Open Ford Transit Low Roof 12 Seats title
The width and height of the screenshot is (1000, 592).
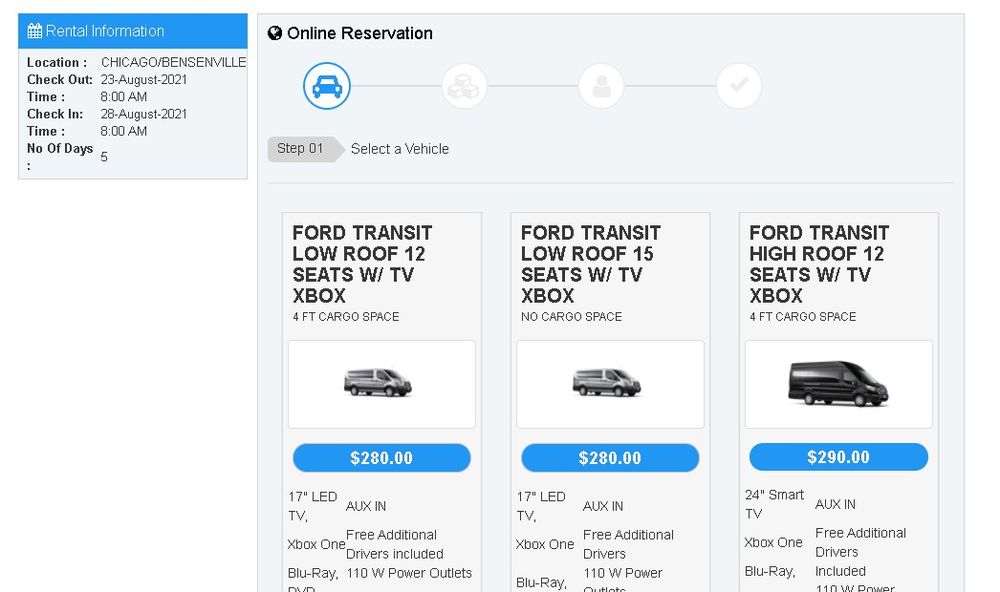point(362,264)
